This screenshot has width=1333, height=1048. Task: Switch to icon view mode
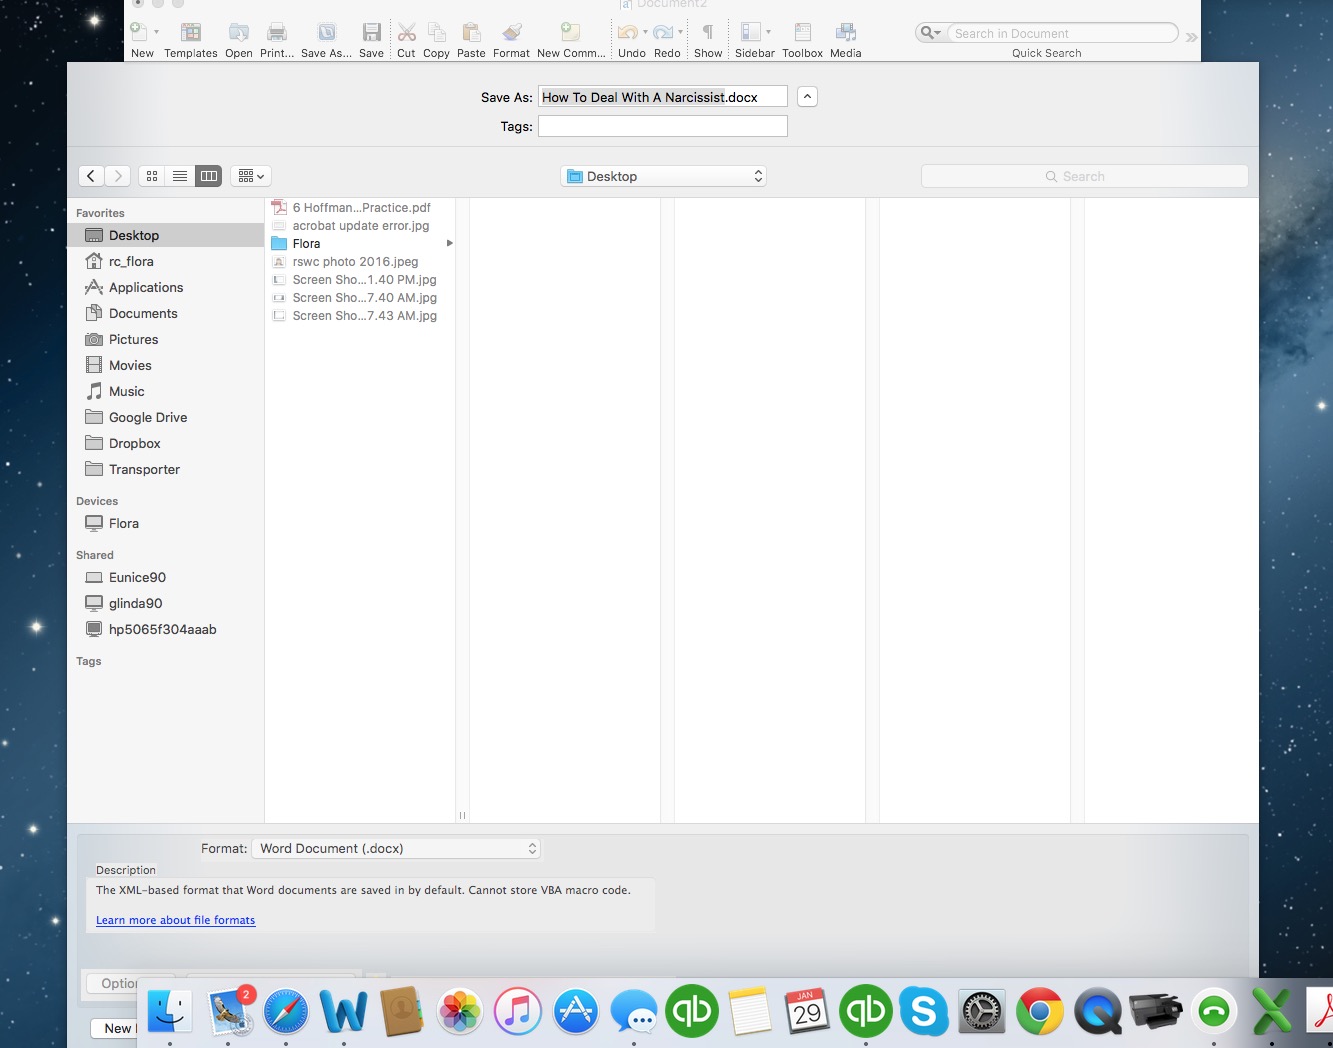(x=152, y=176)
